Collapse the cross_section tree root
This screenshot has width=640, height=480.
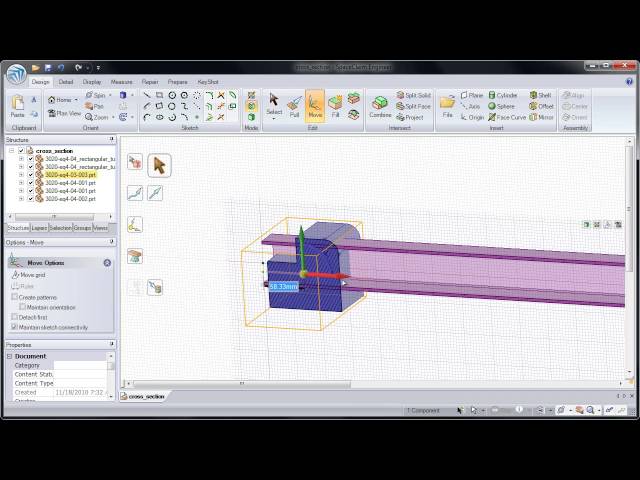11,151
